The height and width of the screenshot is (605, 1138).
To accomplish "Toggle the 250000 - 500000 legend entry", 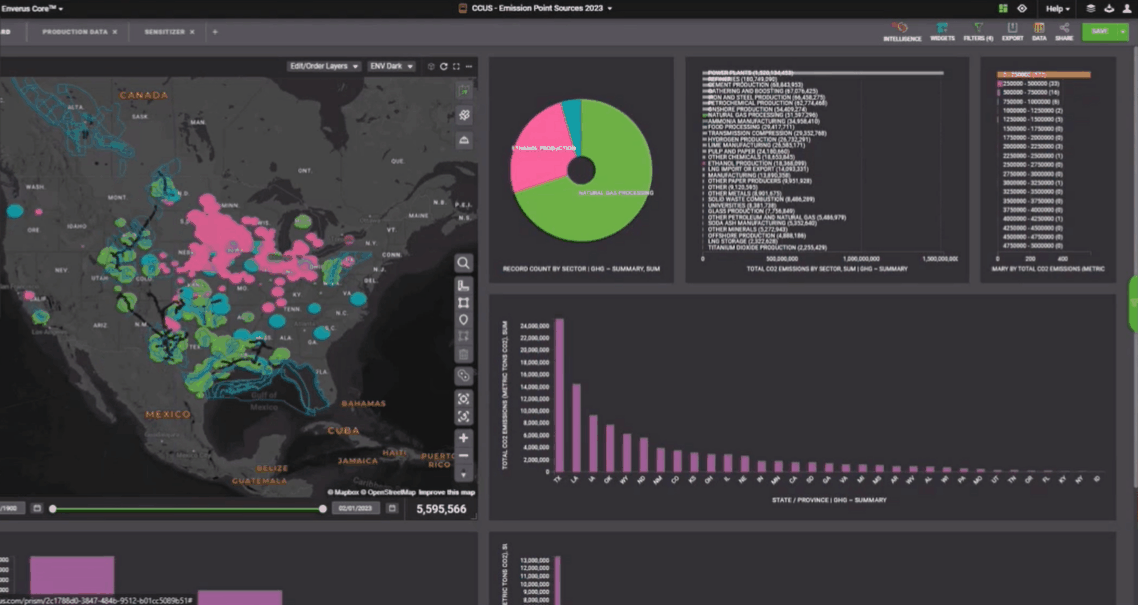I will point(1028,83).
